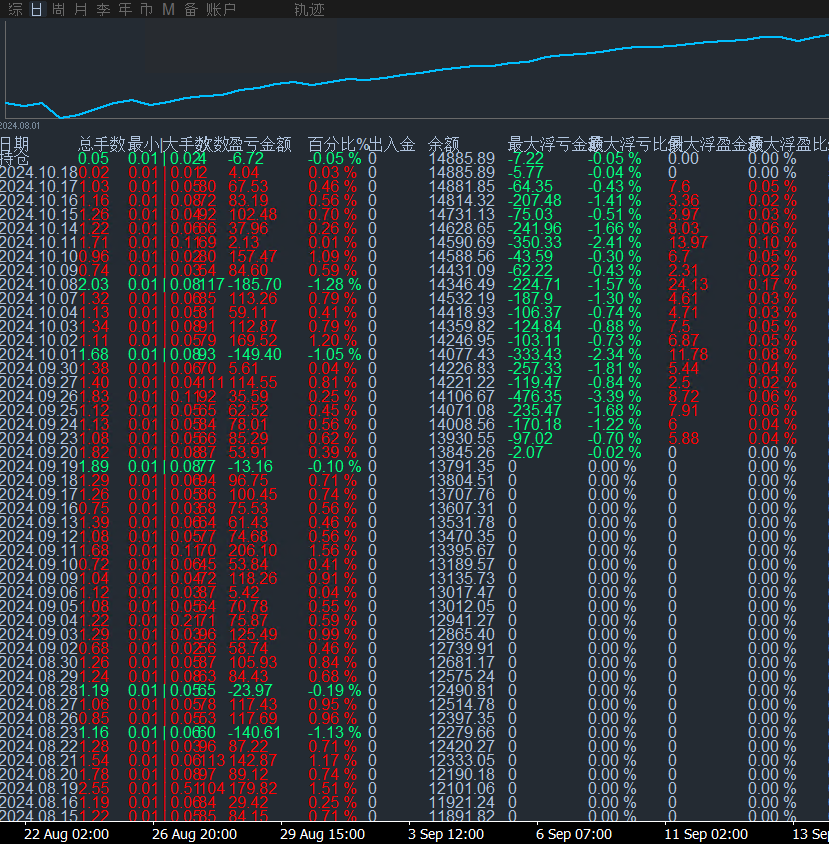This screenshot has width=829, height=844.
Task: Click the 206.10 profit value
Action: pyautogui.click(x=253, y=550)
